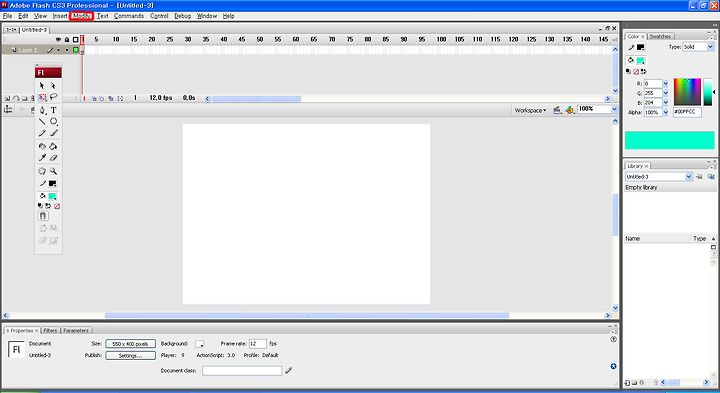Open the B value slider dropdown
This screenshot has height=393, width=720.
(x=665, y=103)
